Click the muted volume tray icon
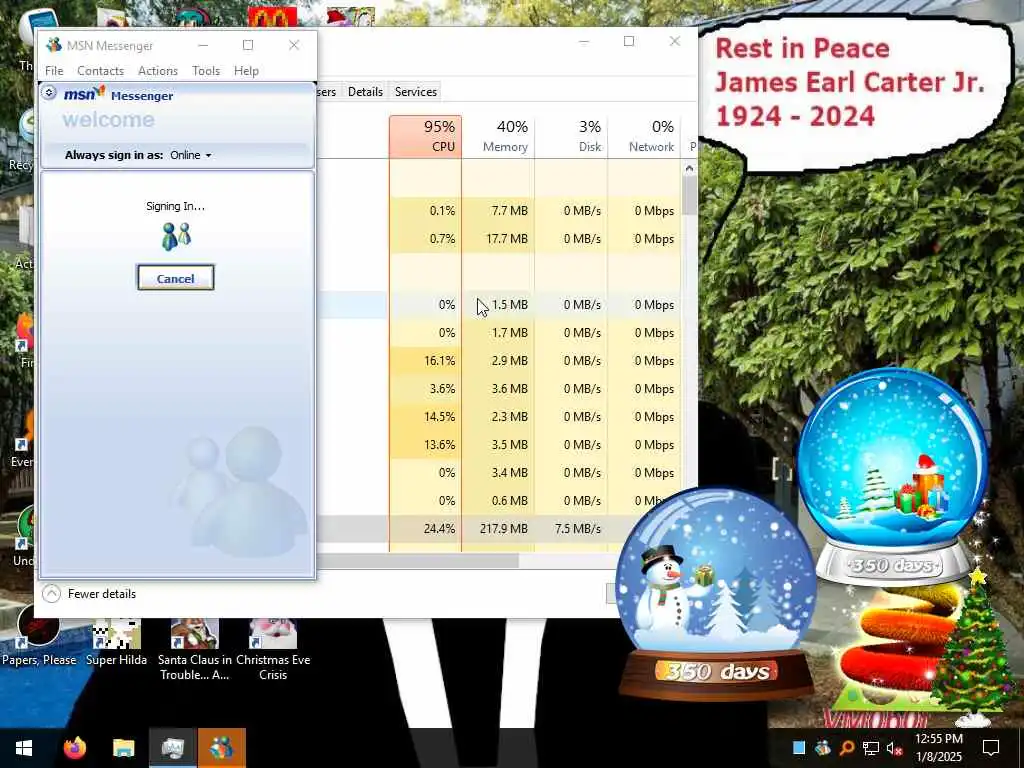 [x=894, y=748]
